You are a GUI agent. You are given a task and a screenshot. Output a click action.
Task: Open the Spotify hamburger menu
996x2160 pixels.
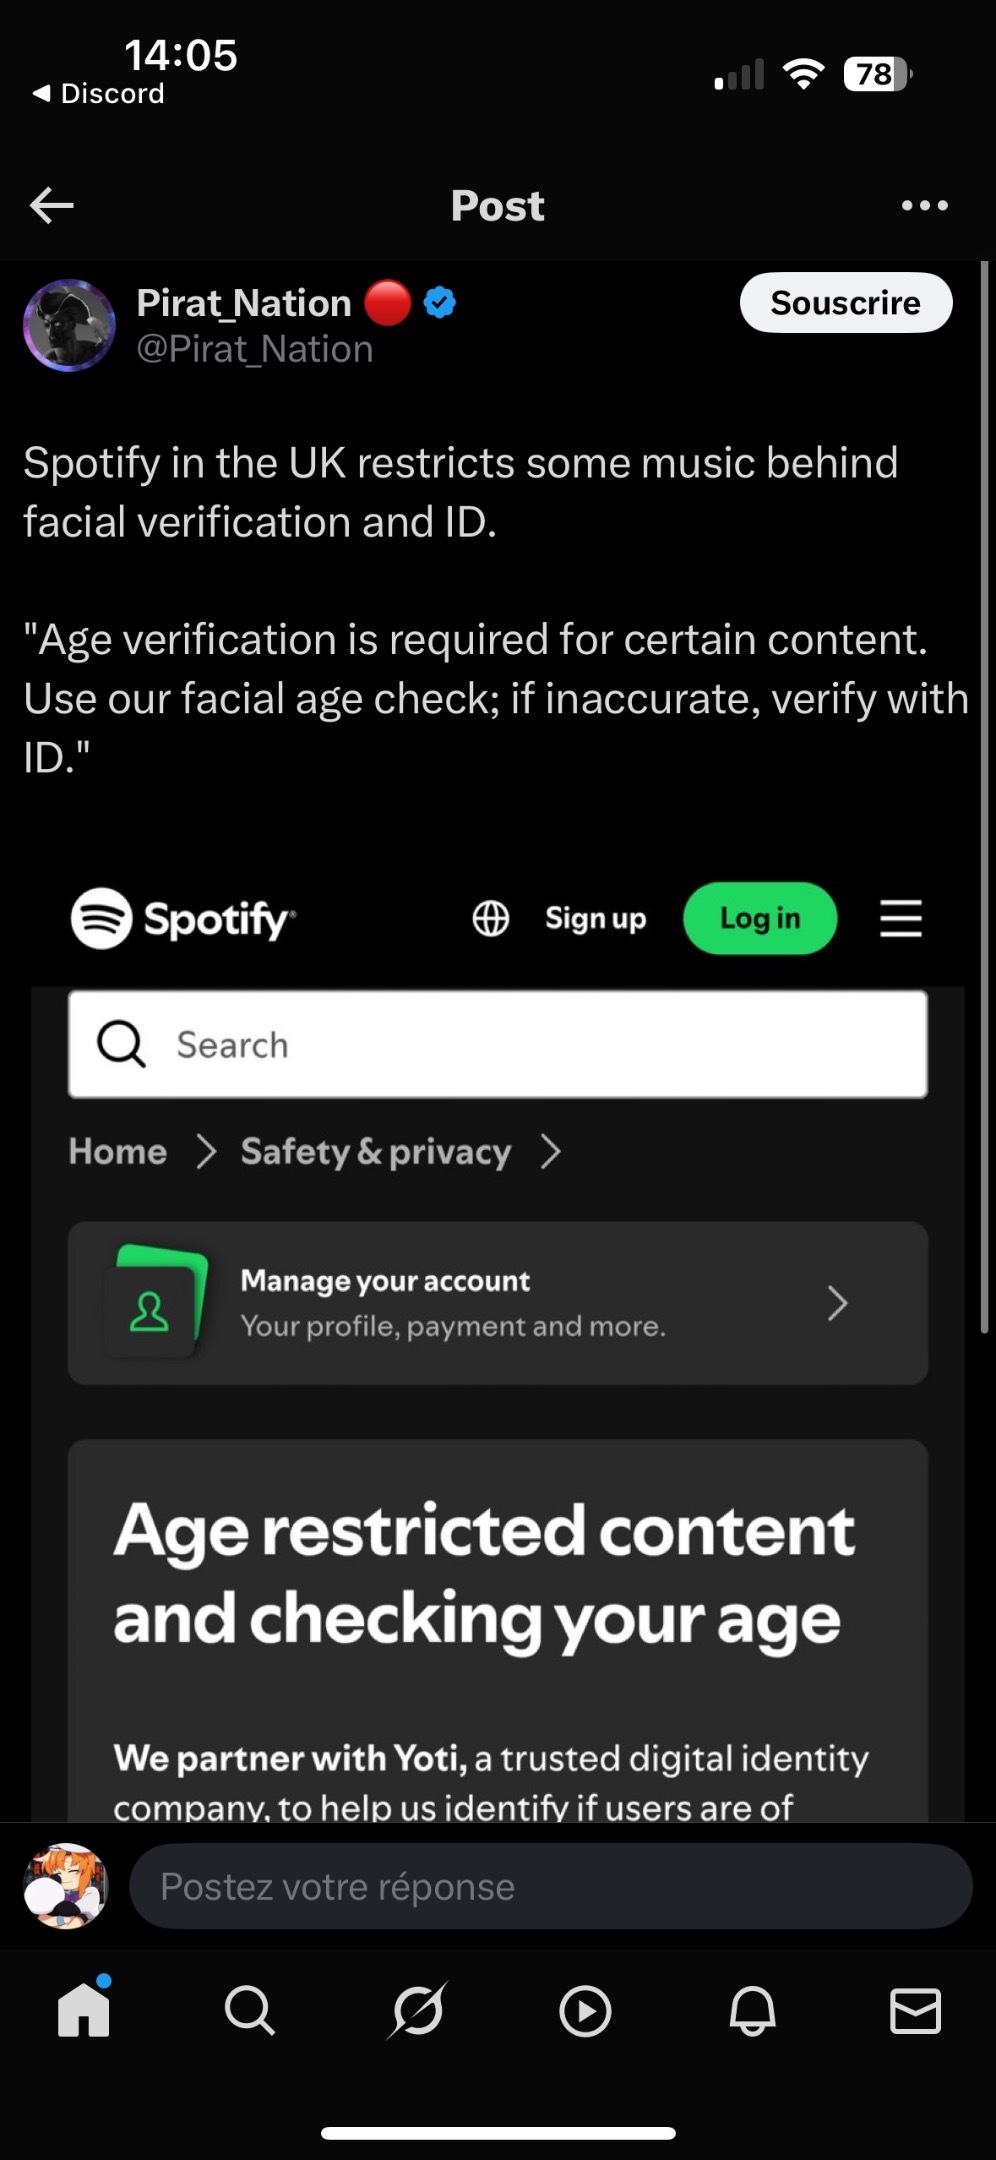click(900, 918)
